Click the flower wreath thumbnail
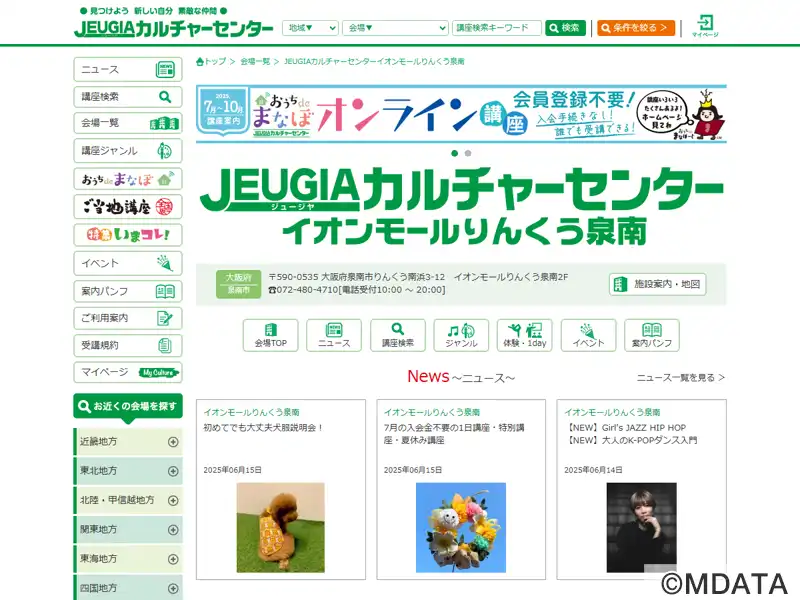Viewport: 800px width, 600px height. click(x=461, y=528)
